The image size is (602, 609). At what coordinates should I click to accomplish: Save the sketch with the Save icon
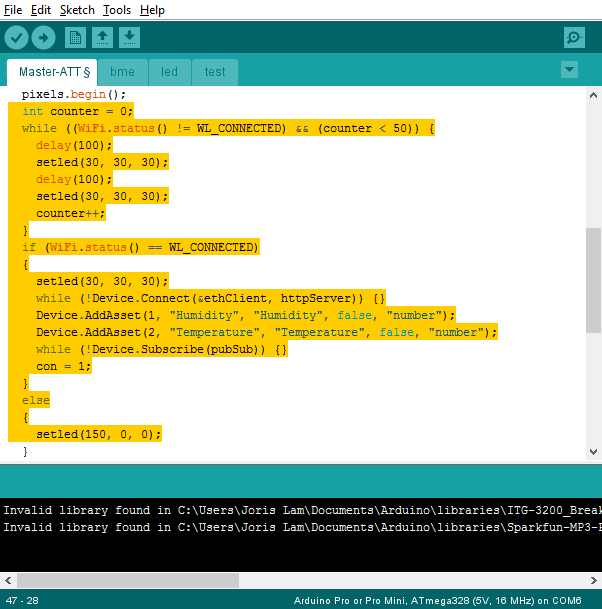click(x=129, y=38)
